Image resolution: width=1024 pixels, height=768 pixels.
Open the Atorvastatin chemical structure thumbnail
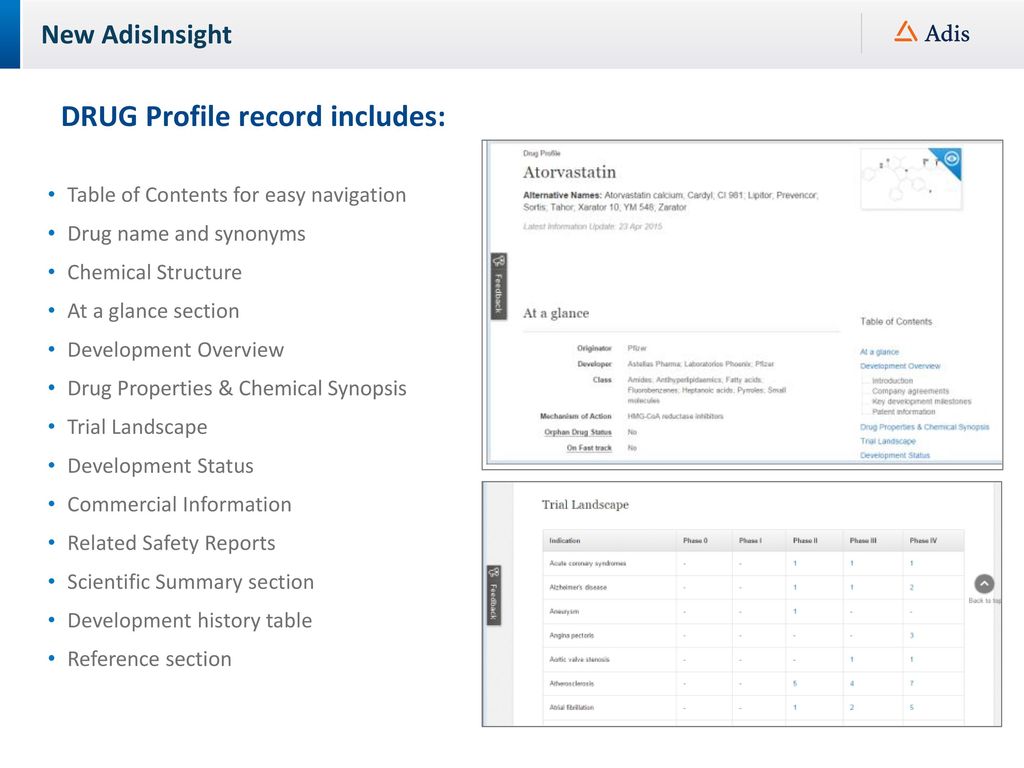tap(910, 178)
